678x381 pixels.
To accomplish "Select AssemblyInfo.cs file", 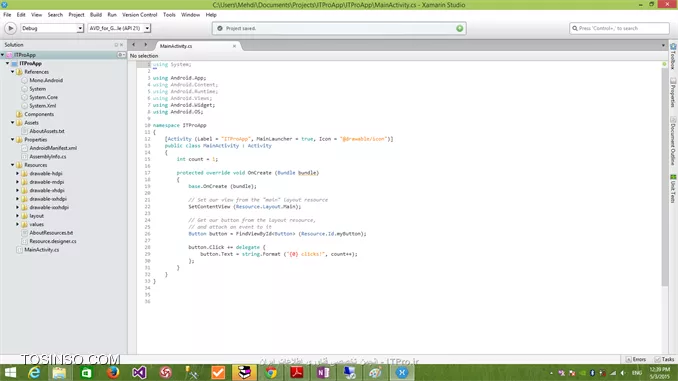I will pos(48,157).
